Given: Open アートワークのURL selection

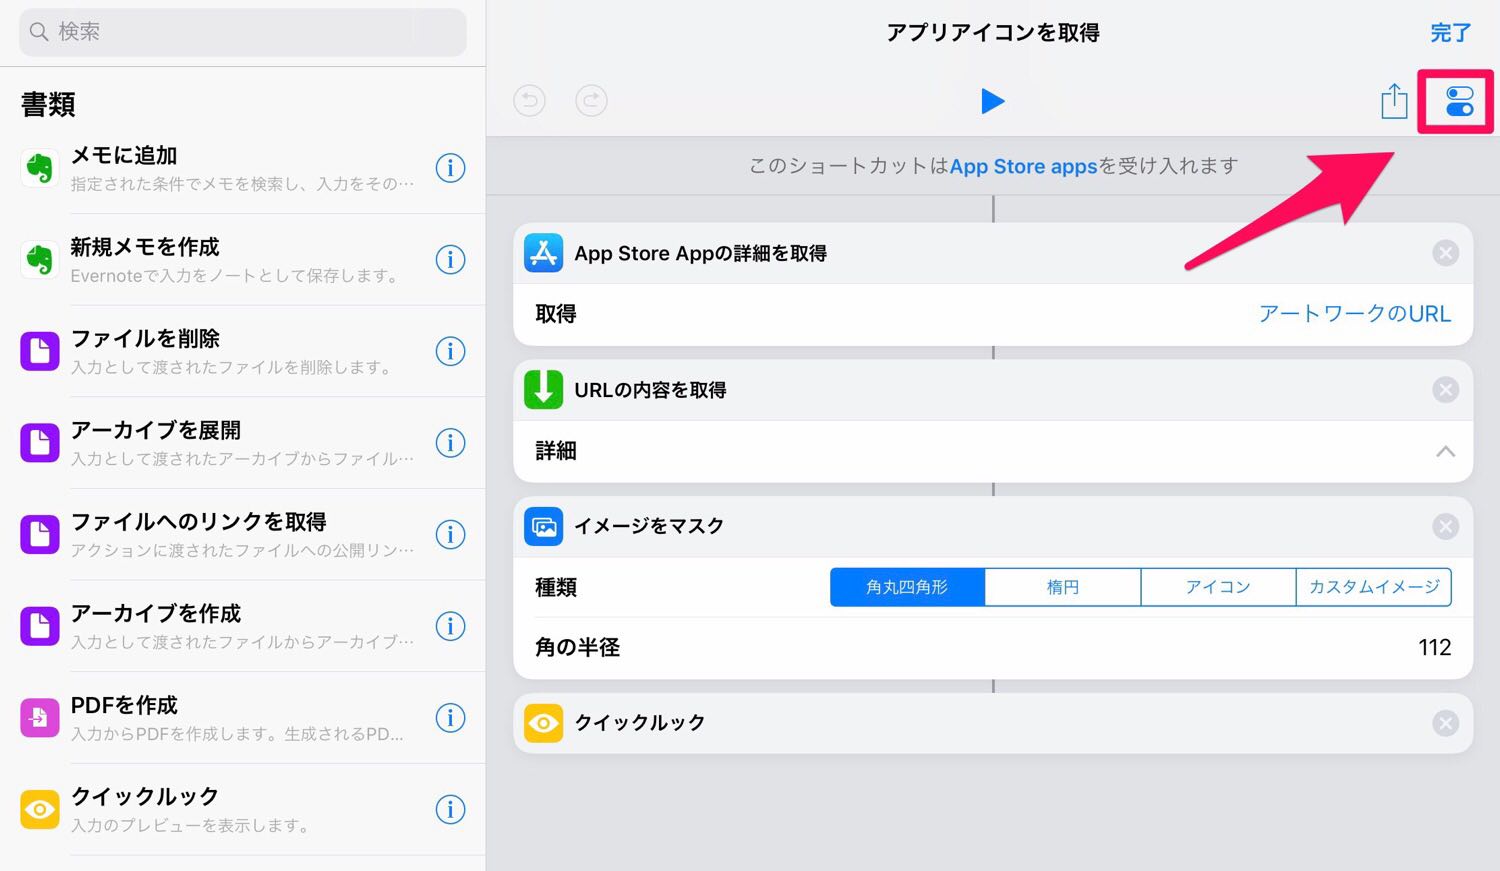Looking at the screenshot, I should (1354, 314).
